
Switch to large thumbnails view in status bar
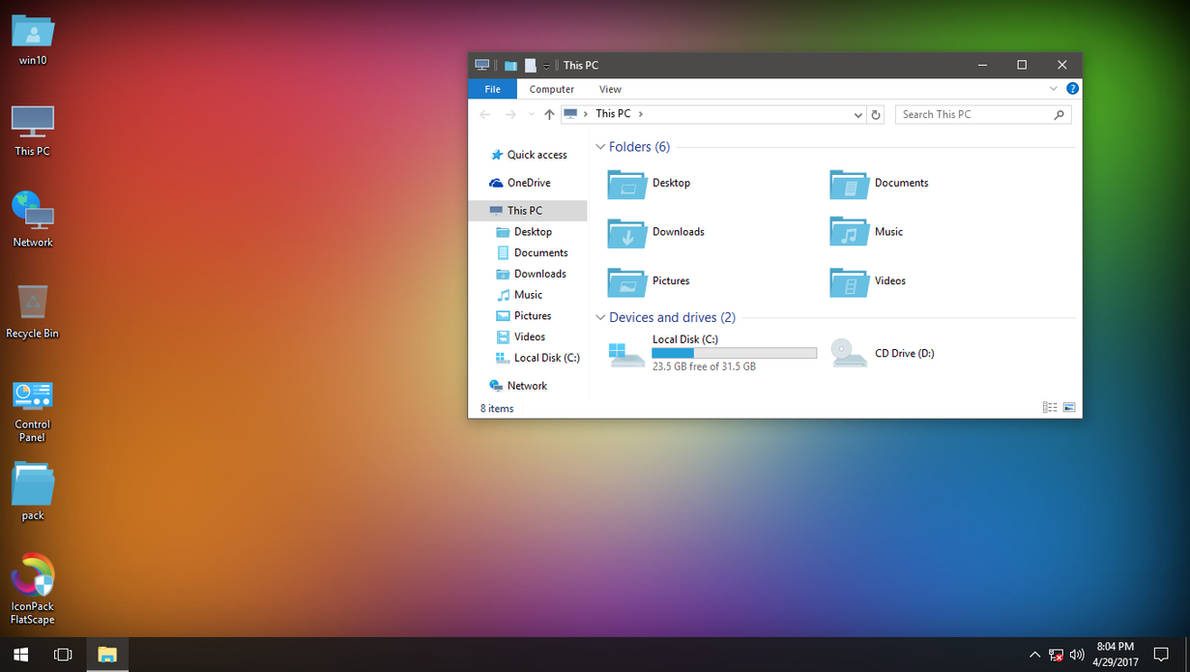[1069, 408]
